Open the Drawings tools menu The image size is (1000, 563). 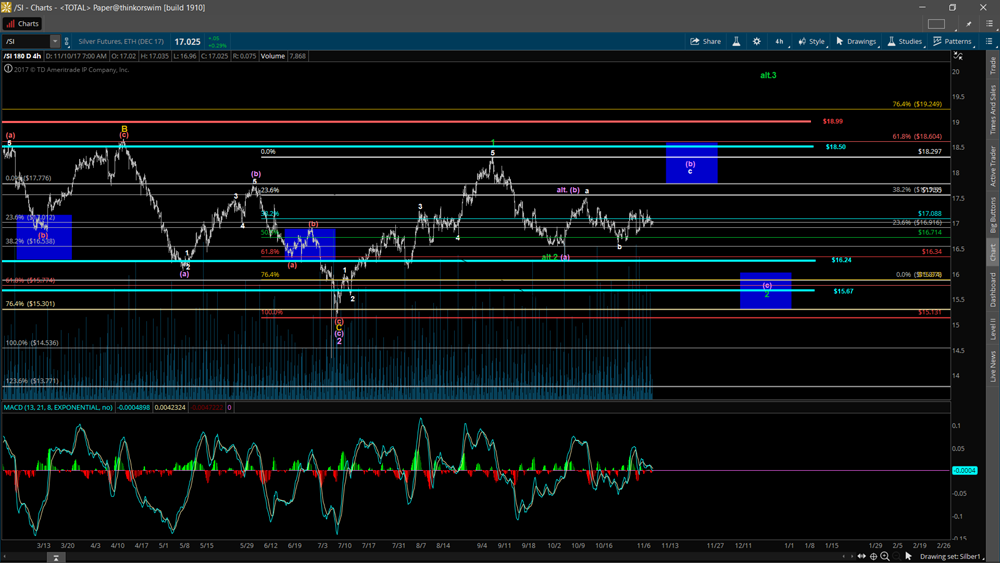pyautogui.click(x=855, y=41)
